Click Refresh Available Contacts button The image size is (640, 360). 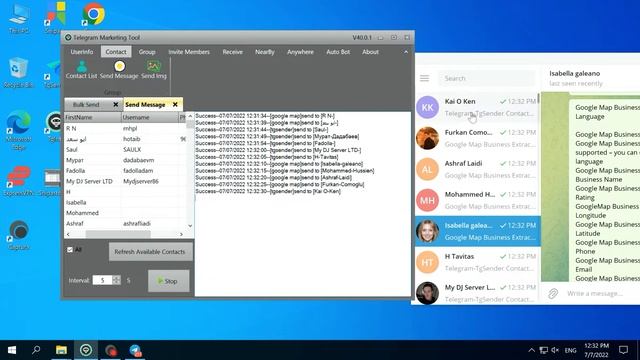(x=150, y=252)
